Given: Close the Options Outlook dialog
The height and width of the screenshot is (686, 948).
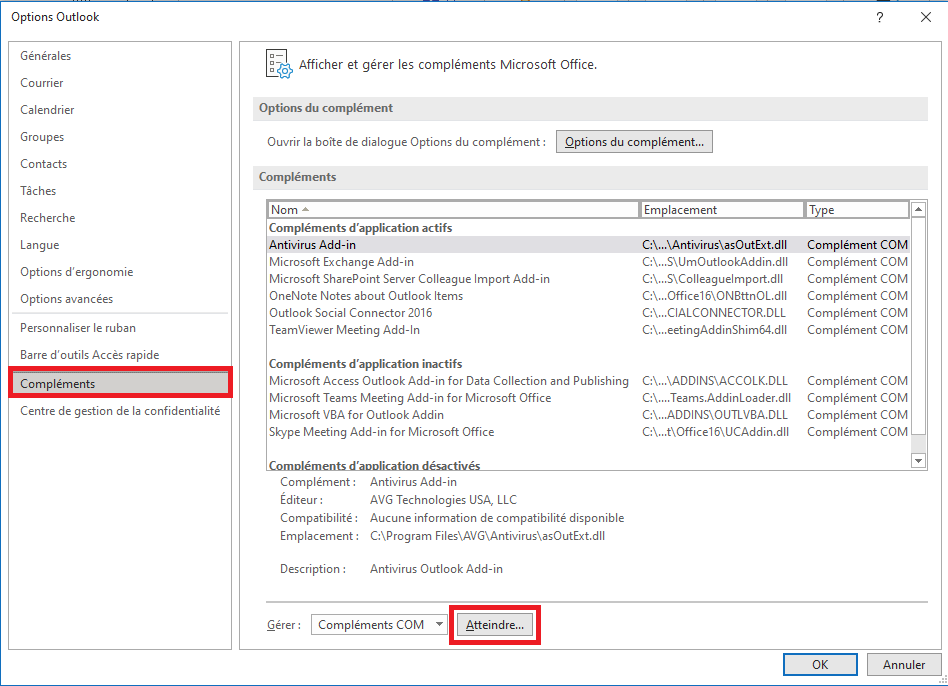Looking at the screenshot, I should [926, 18].
